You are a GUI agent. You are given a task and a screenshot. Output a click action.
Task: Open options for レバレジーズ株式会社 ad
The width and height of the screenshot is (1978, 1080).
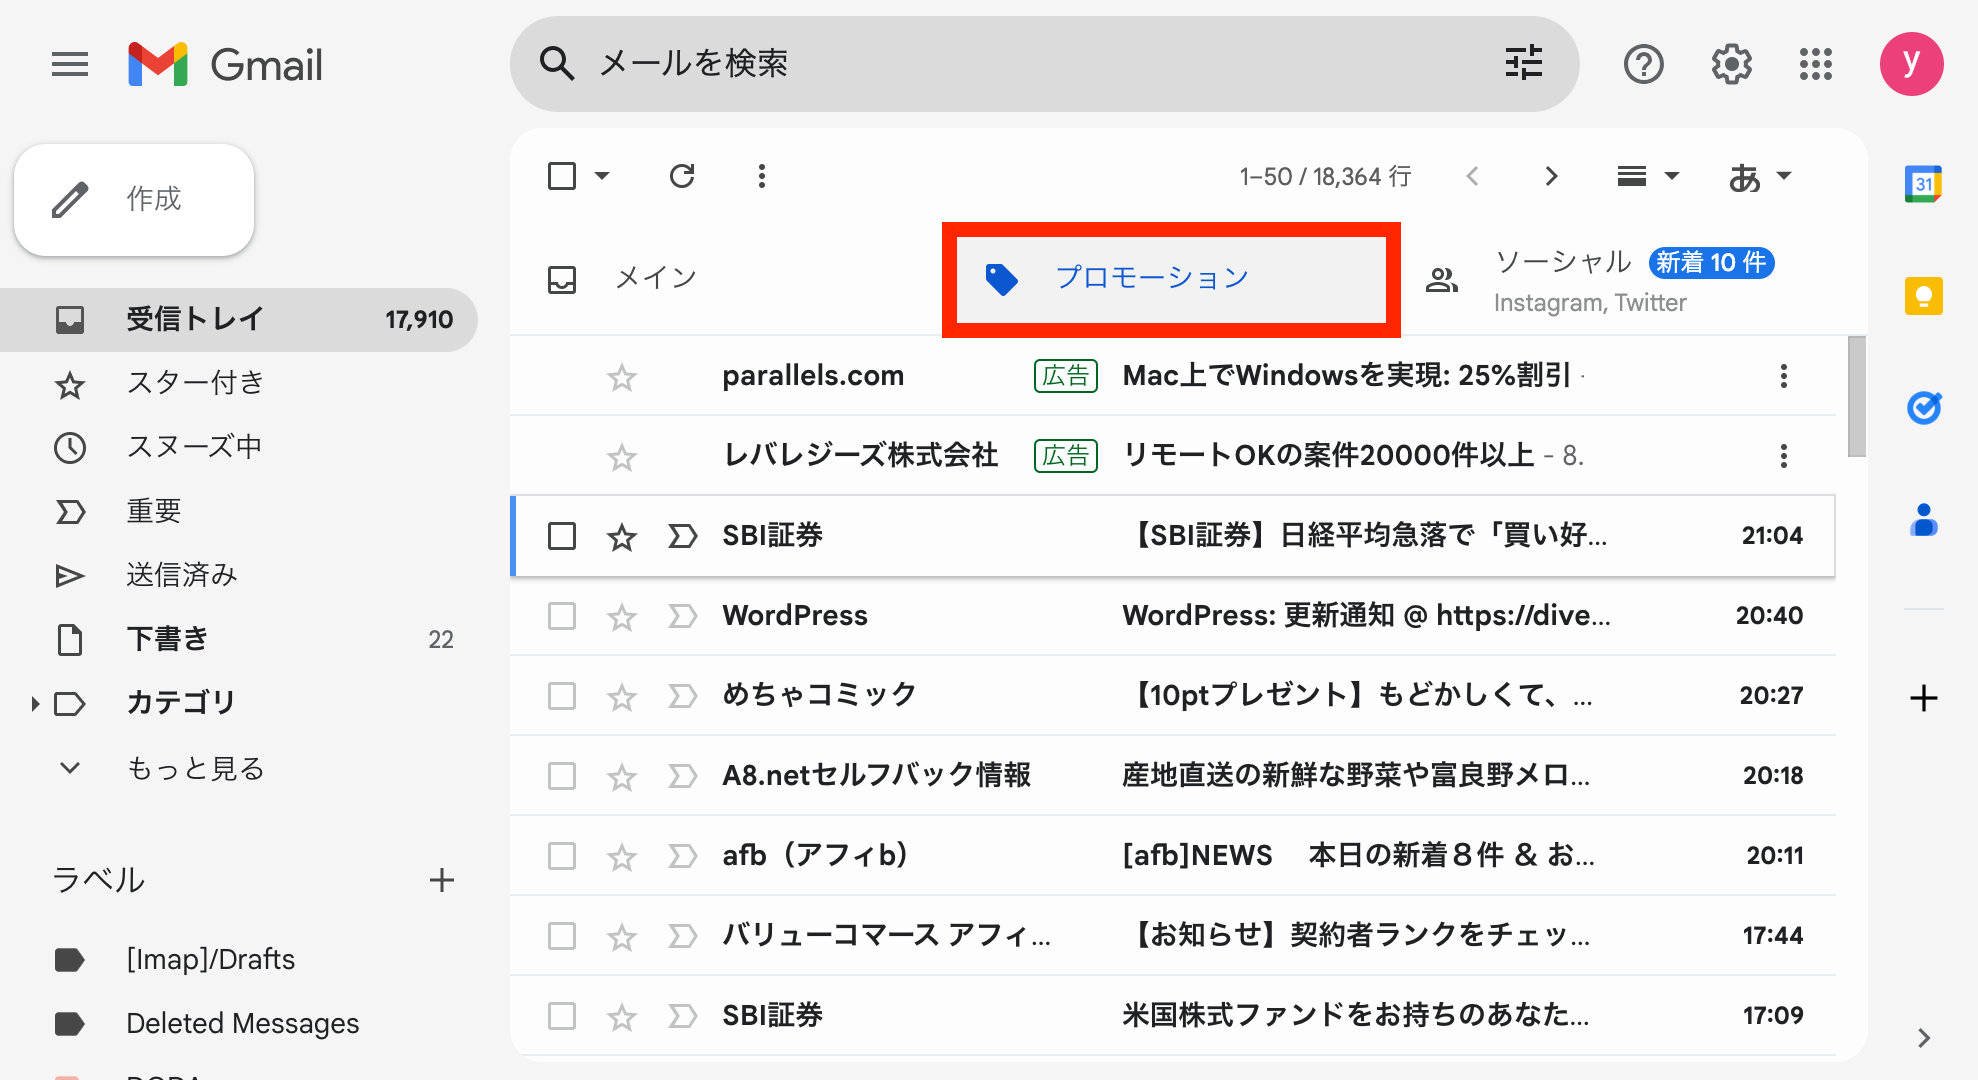click(x=1783, y=456)
